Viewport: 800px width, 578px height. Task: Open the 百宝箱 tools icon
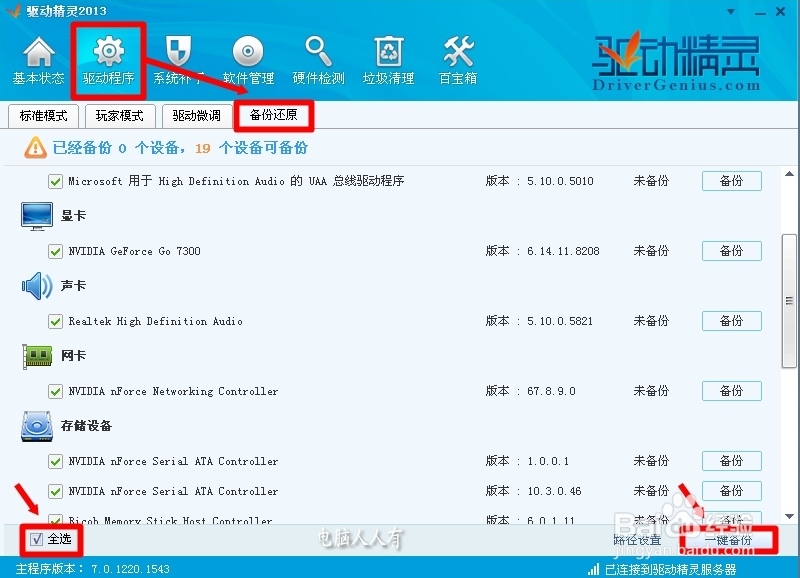coord(458,52)
